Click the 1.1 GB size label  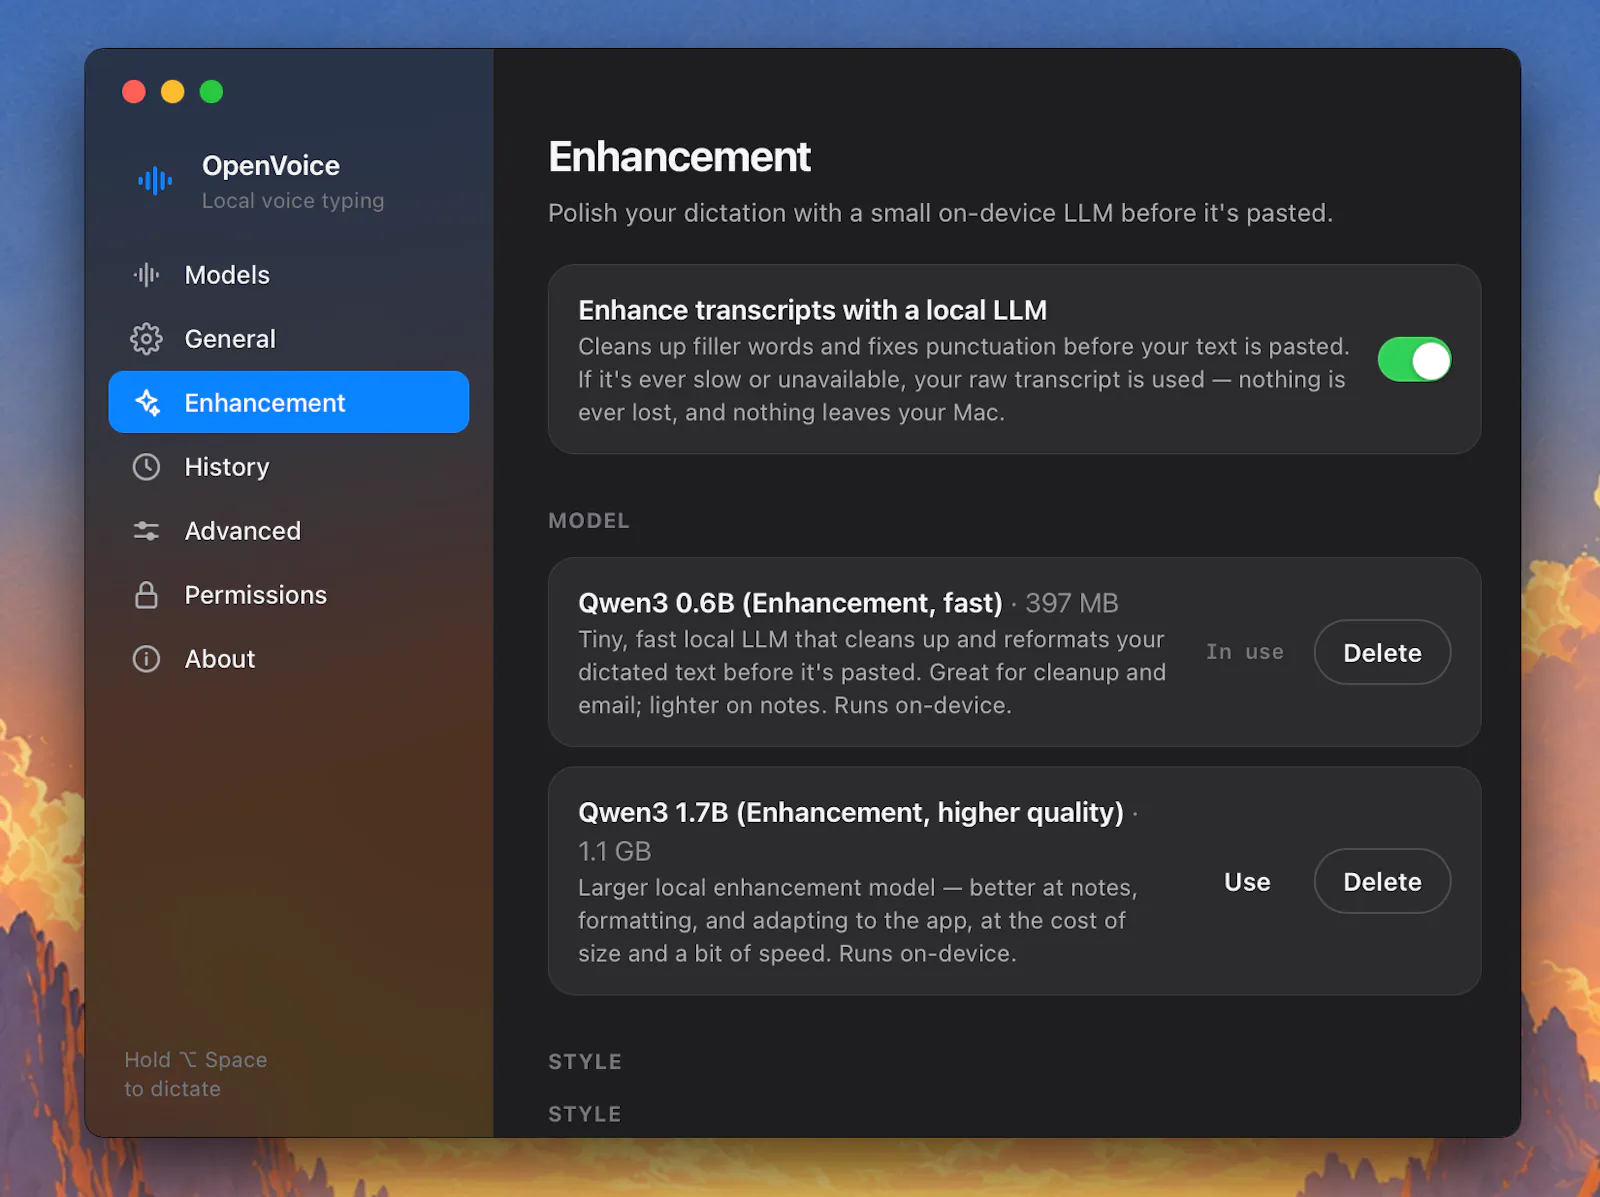(614, 851)
